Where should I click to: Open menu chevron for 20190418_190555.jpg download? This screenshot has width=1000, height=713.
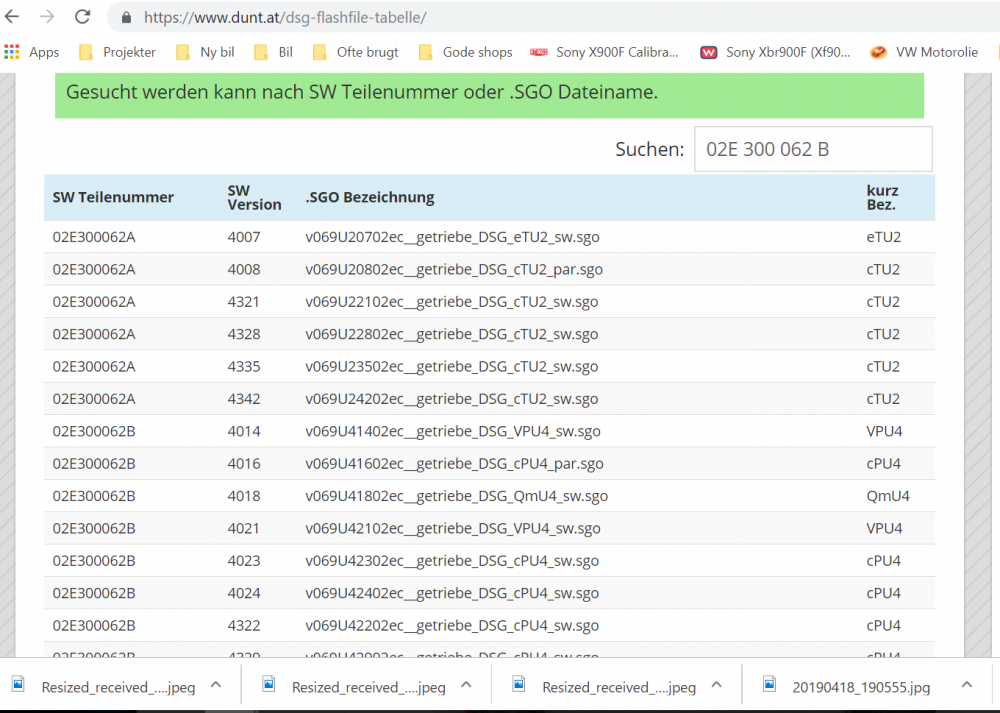coord(967,686)
